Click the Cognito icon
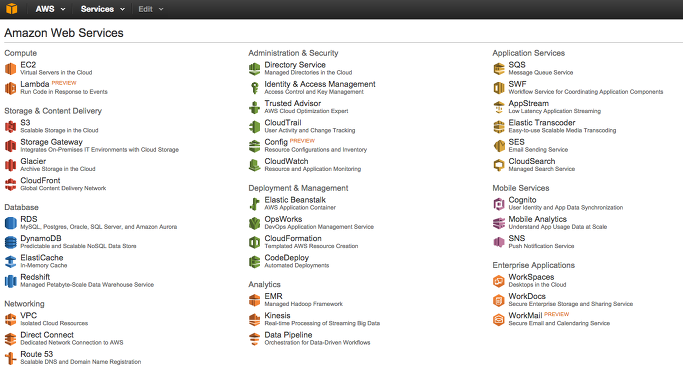683x374 pixels. pos(499,204)
